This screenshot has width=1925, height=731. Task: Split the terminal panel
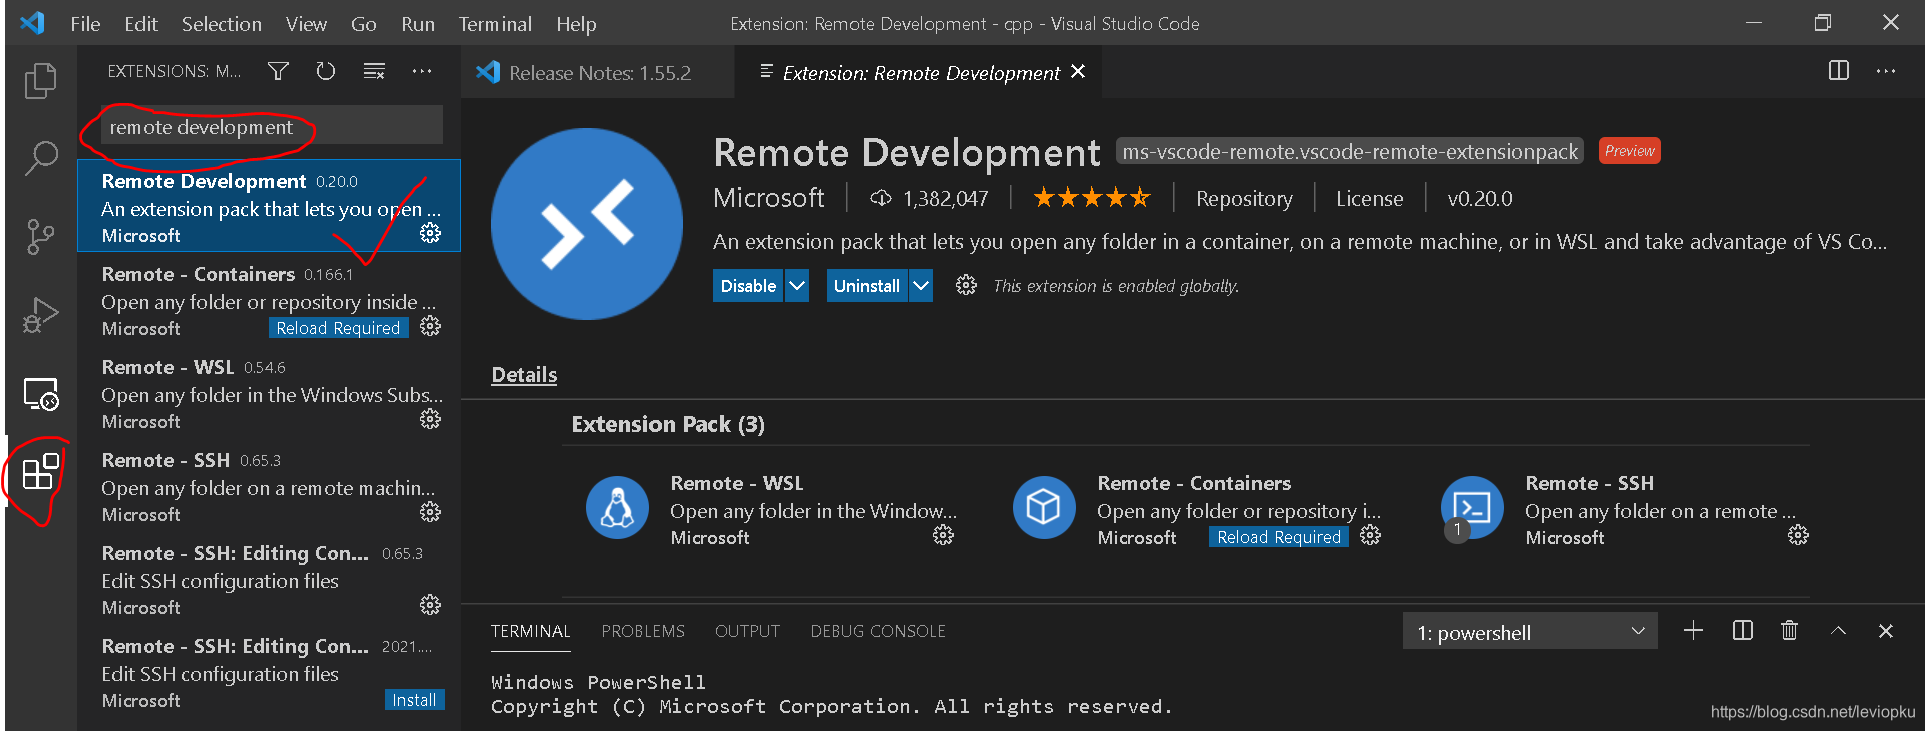(1742, 630)
